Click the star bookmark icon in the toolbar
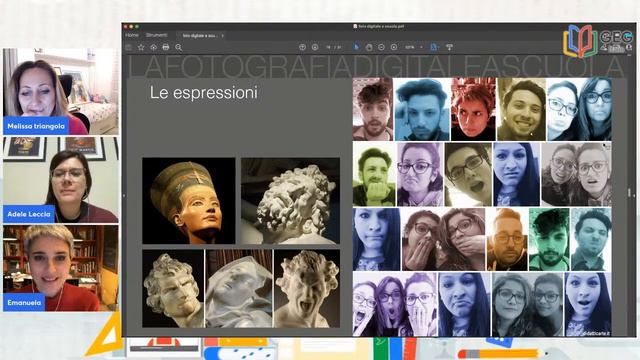 [141, 47]
